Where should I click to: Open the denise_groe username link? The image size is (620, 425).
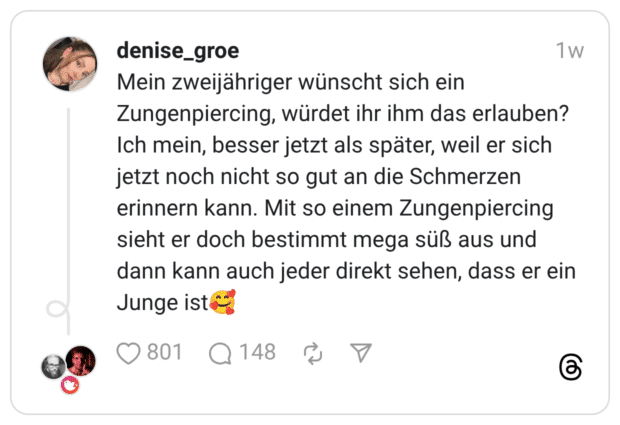click(178, 51)
